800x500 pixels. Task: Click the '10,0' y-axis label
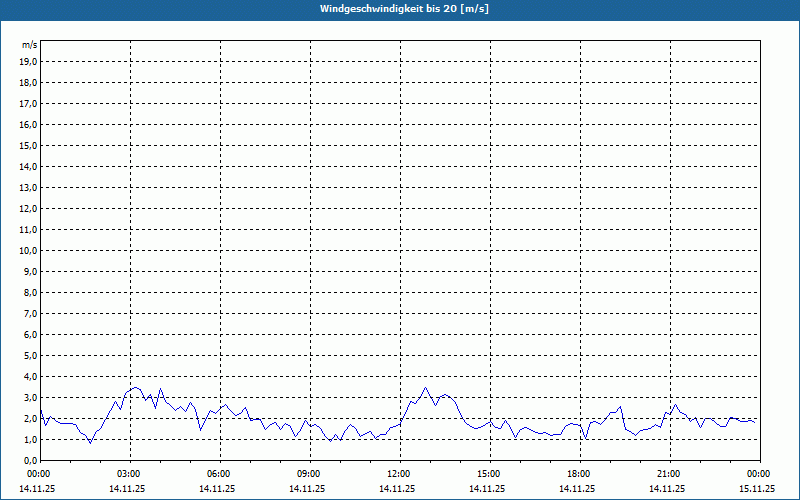pos(28,251)
